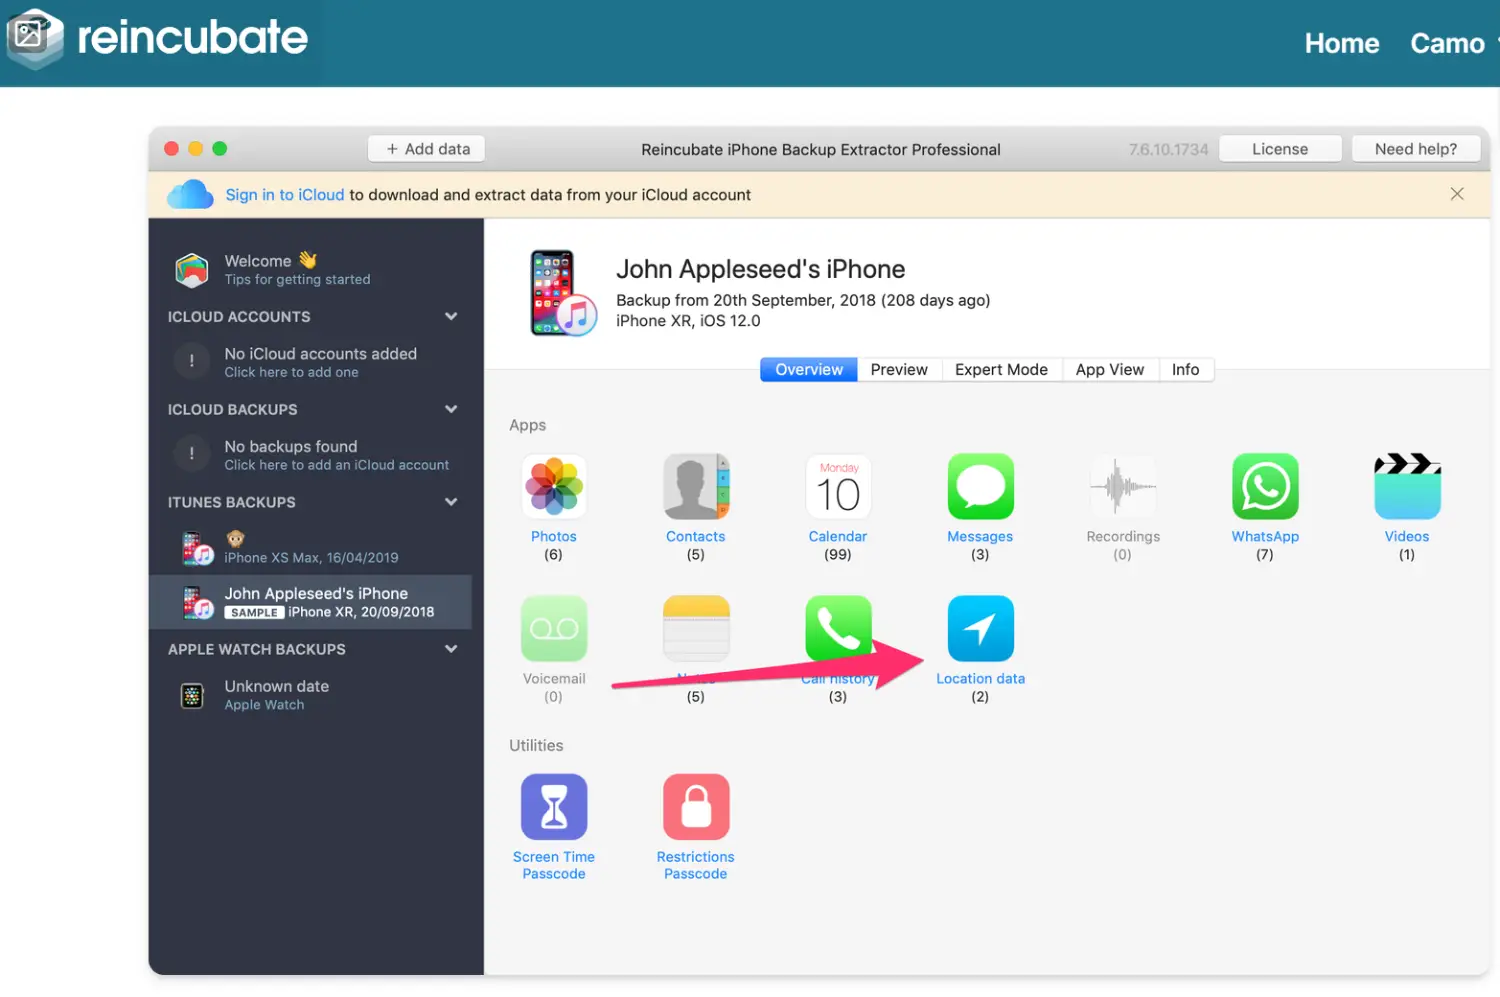Switch to the App View tab
Viewport: 1500px width, 997px height.
[x=1109, y=370]
